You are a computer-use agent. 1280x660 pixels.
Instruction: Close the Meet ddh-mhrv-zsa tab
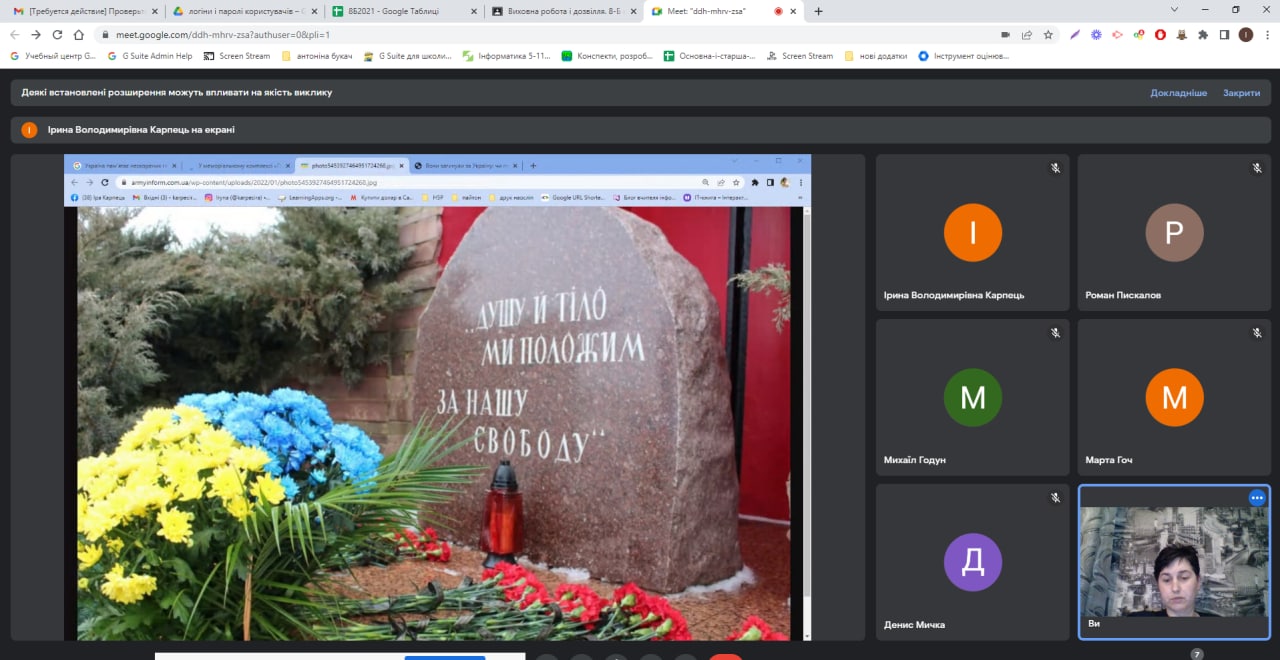794,11
